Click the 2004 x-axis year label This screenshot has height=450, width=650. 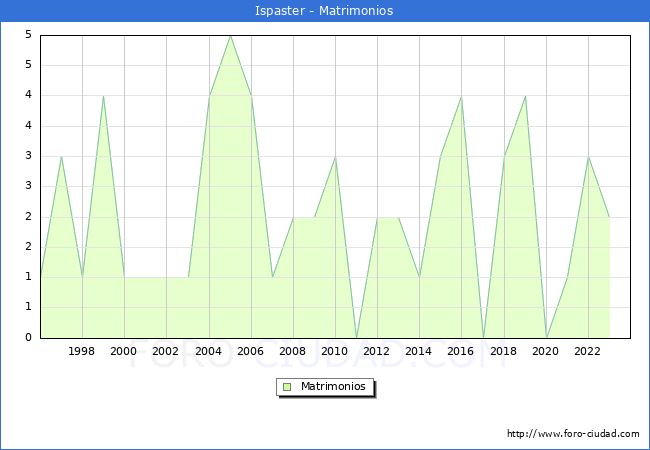coord(209,351)
